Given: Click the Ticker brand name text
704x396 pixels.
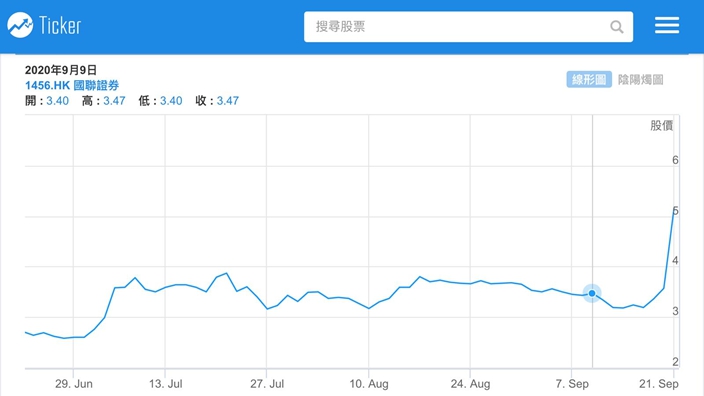Looking at the screenshot, I should (x=60, y=25).
